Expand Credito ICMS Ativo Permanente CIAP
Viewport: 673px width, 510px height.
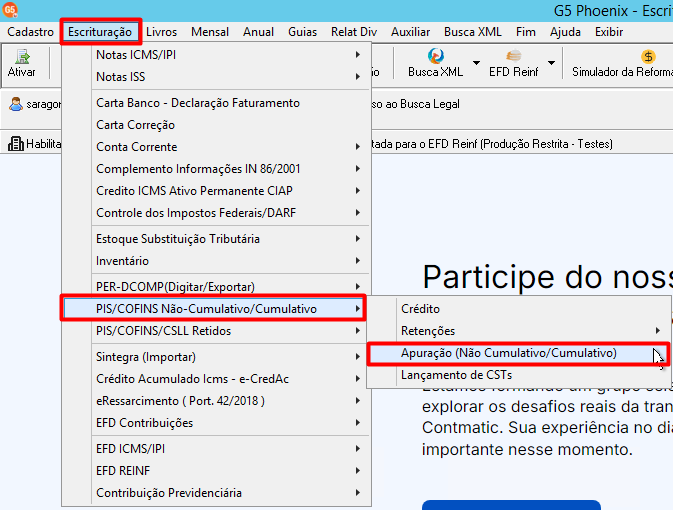215,191
